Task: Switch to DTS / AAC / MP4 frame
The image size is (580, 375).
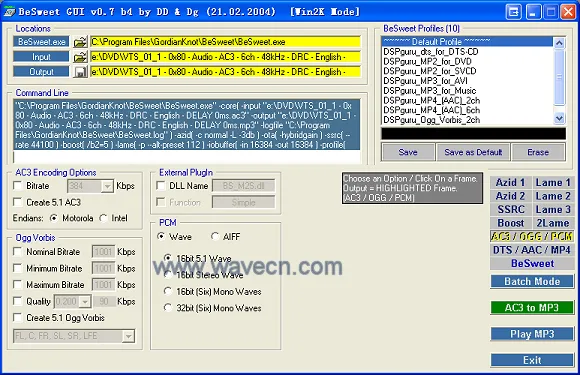Action: [532, 250]
